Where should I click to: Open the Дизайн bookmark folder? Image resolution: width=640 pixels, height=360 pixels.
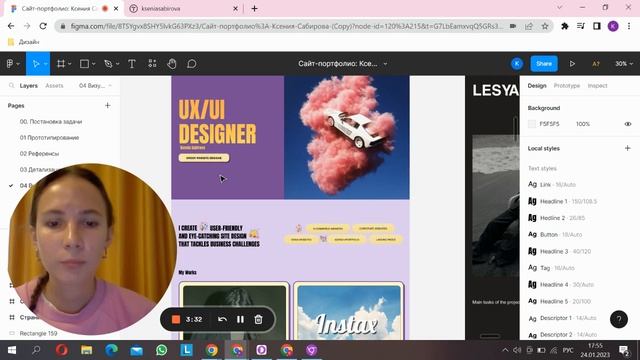[x=24, y=42]
